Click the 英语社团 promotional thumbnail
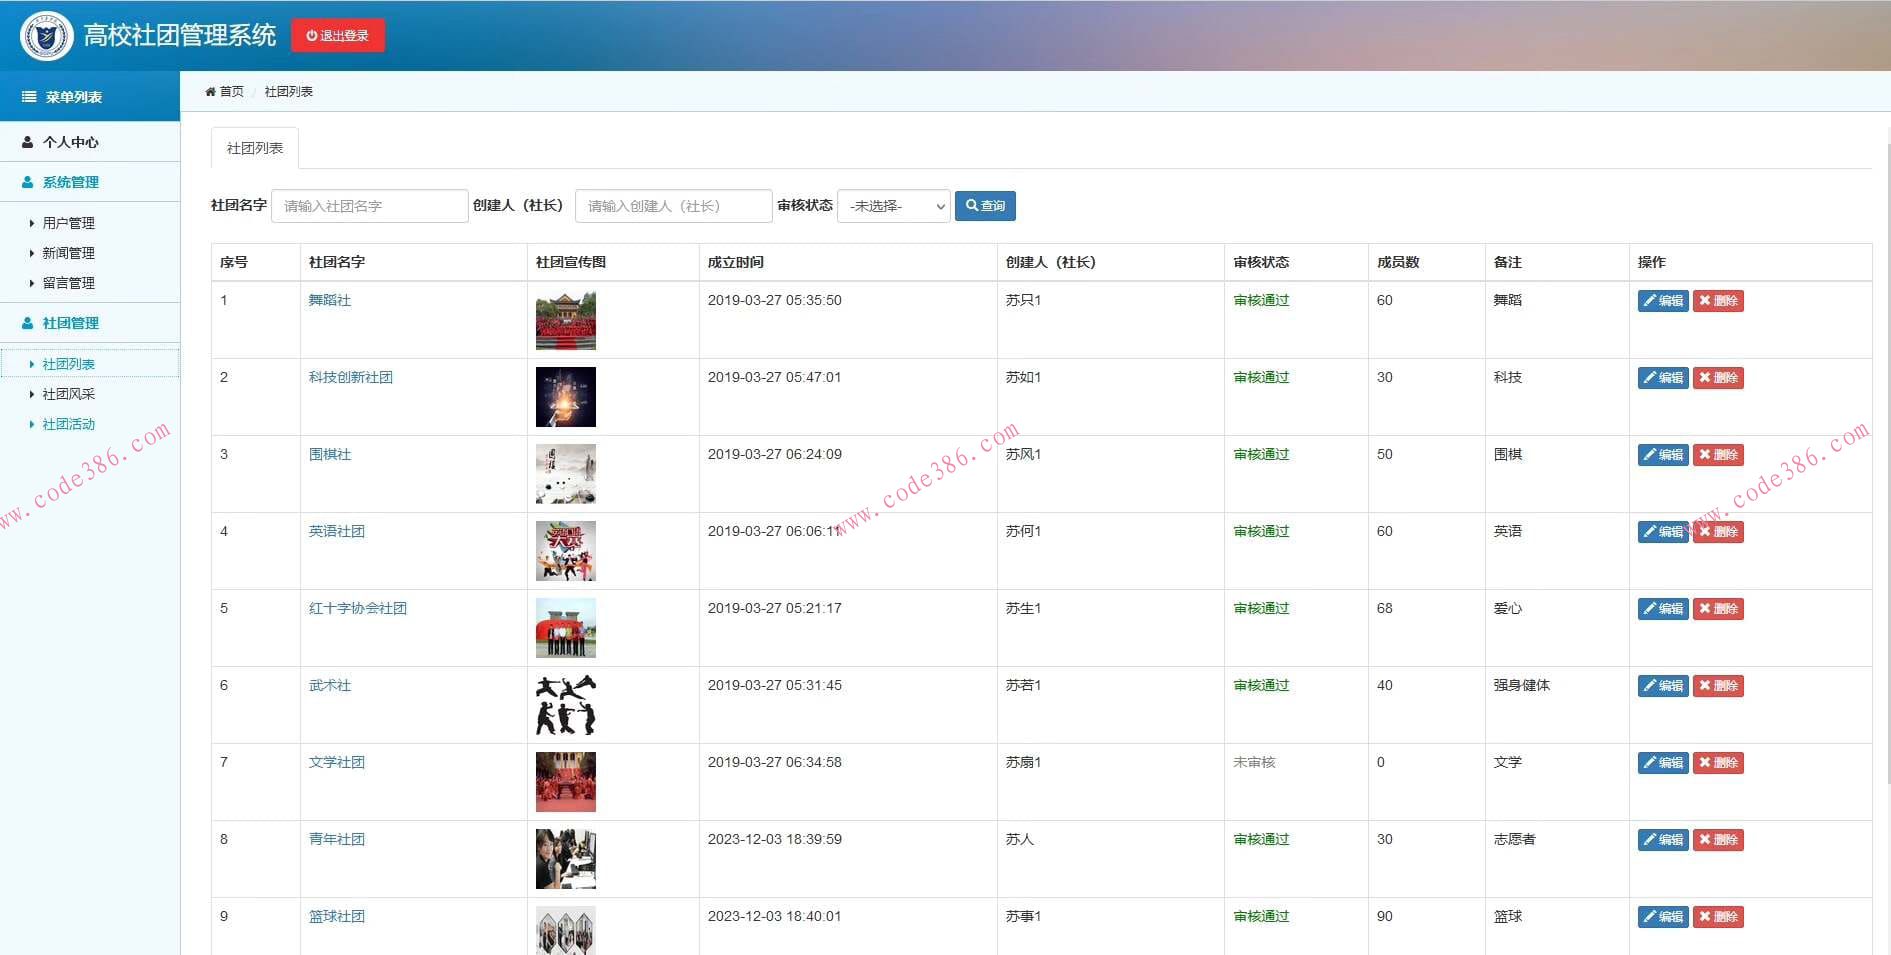This screenshot has width=1891, height=955. 565,551
